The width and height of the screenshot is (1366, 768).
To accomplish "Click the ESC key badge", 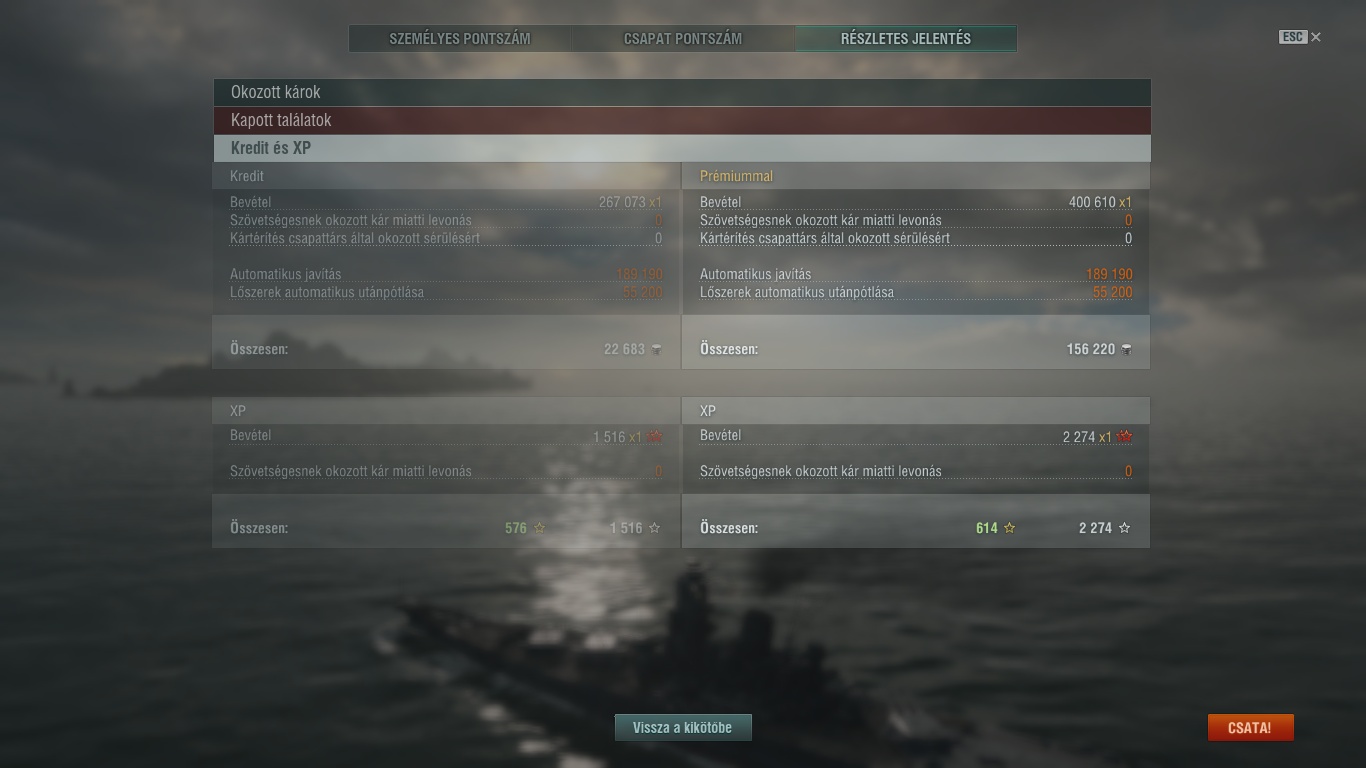I will 1292,37.
